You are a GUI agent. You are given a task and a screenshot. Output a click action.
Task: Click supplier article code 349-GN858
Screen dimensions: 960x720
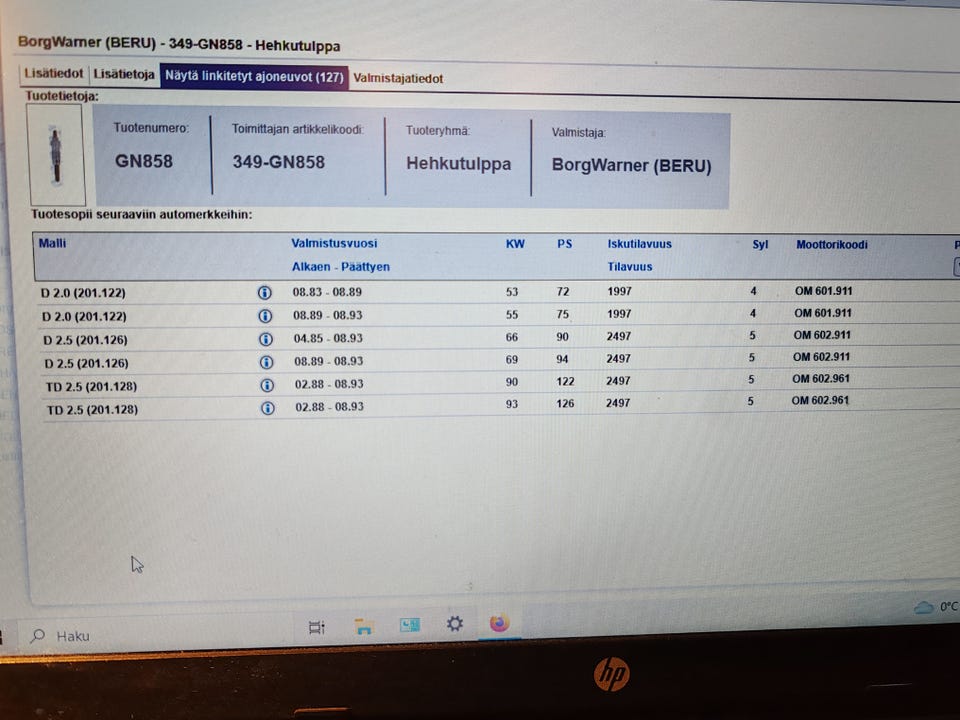pos(279,162)
